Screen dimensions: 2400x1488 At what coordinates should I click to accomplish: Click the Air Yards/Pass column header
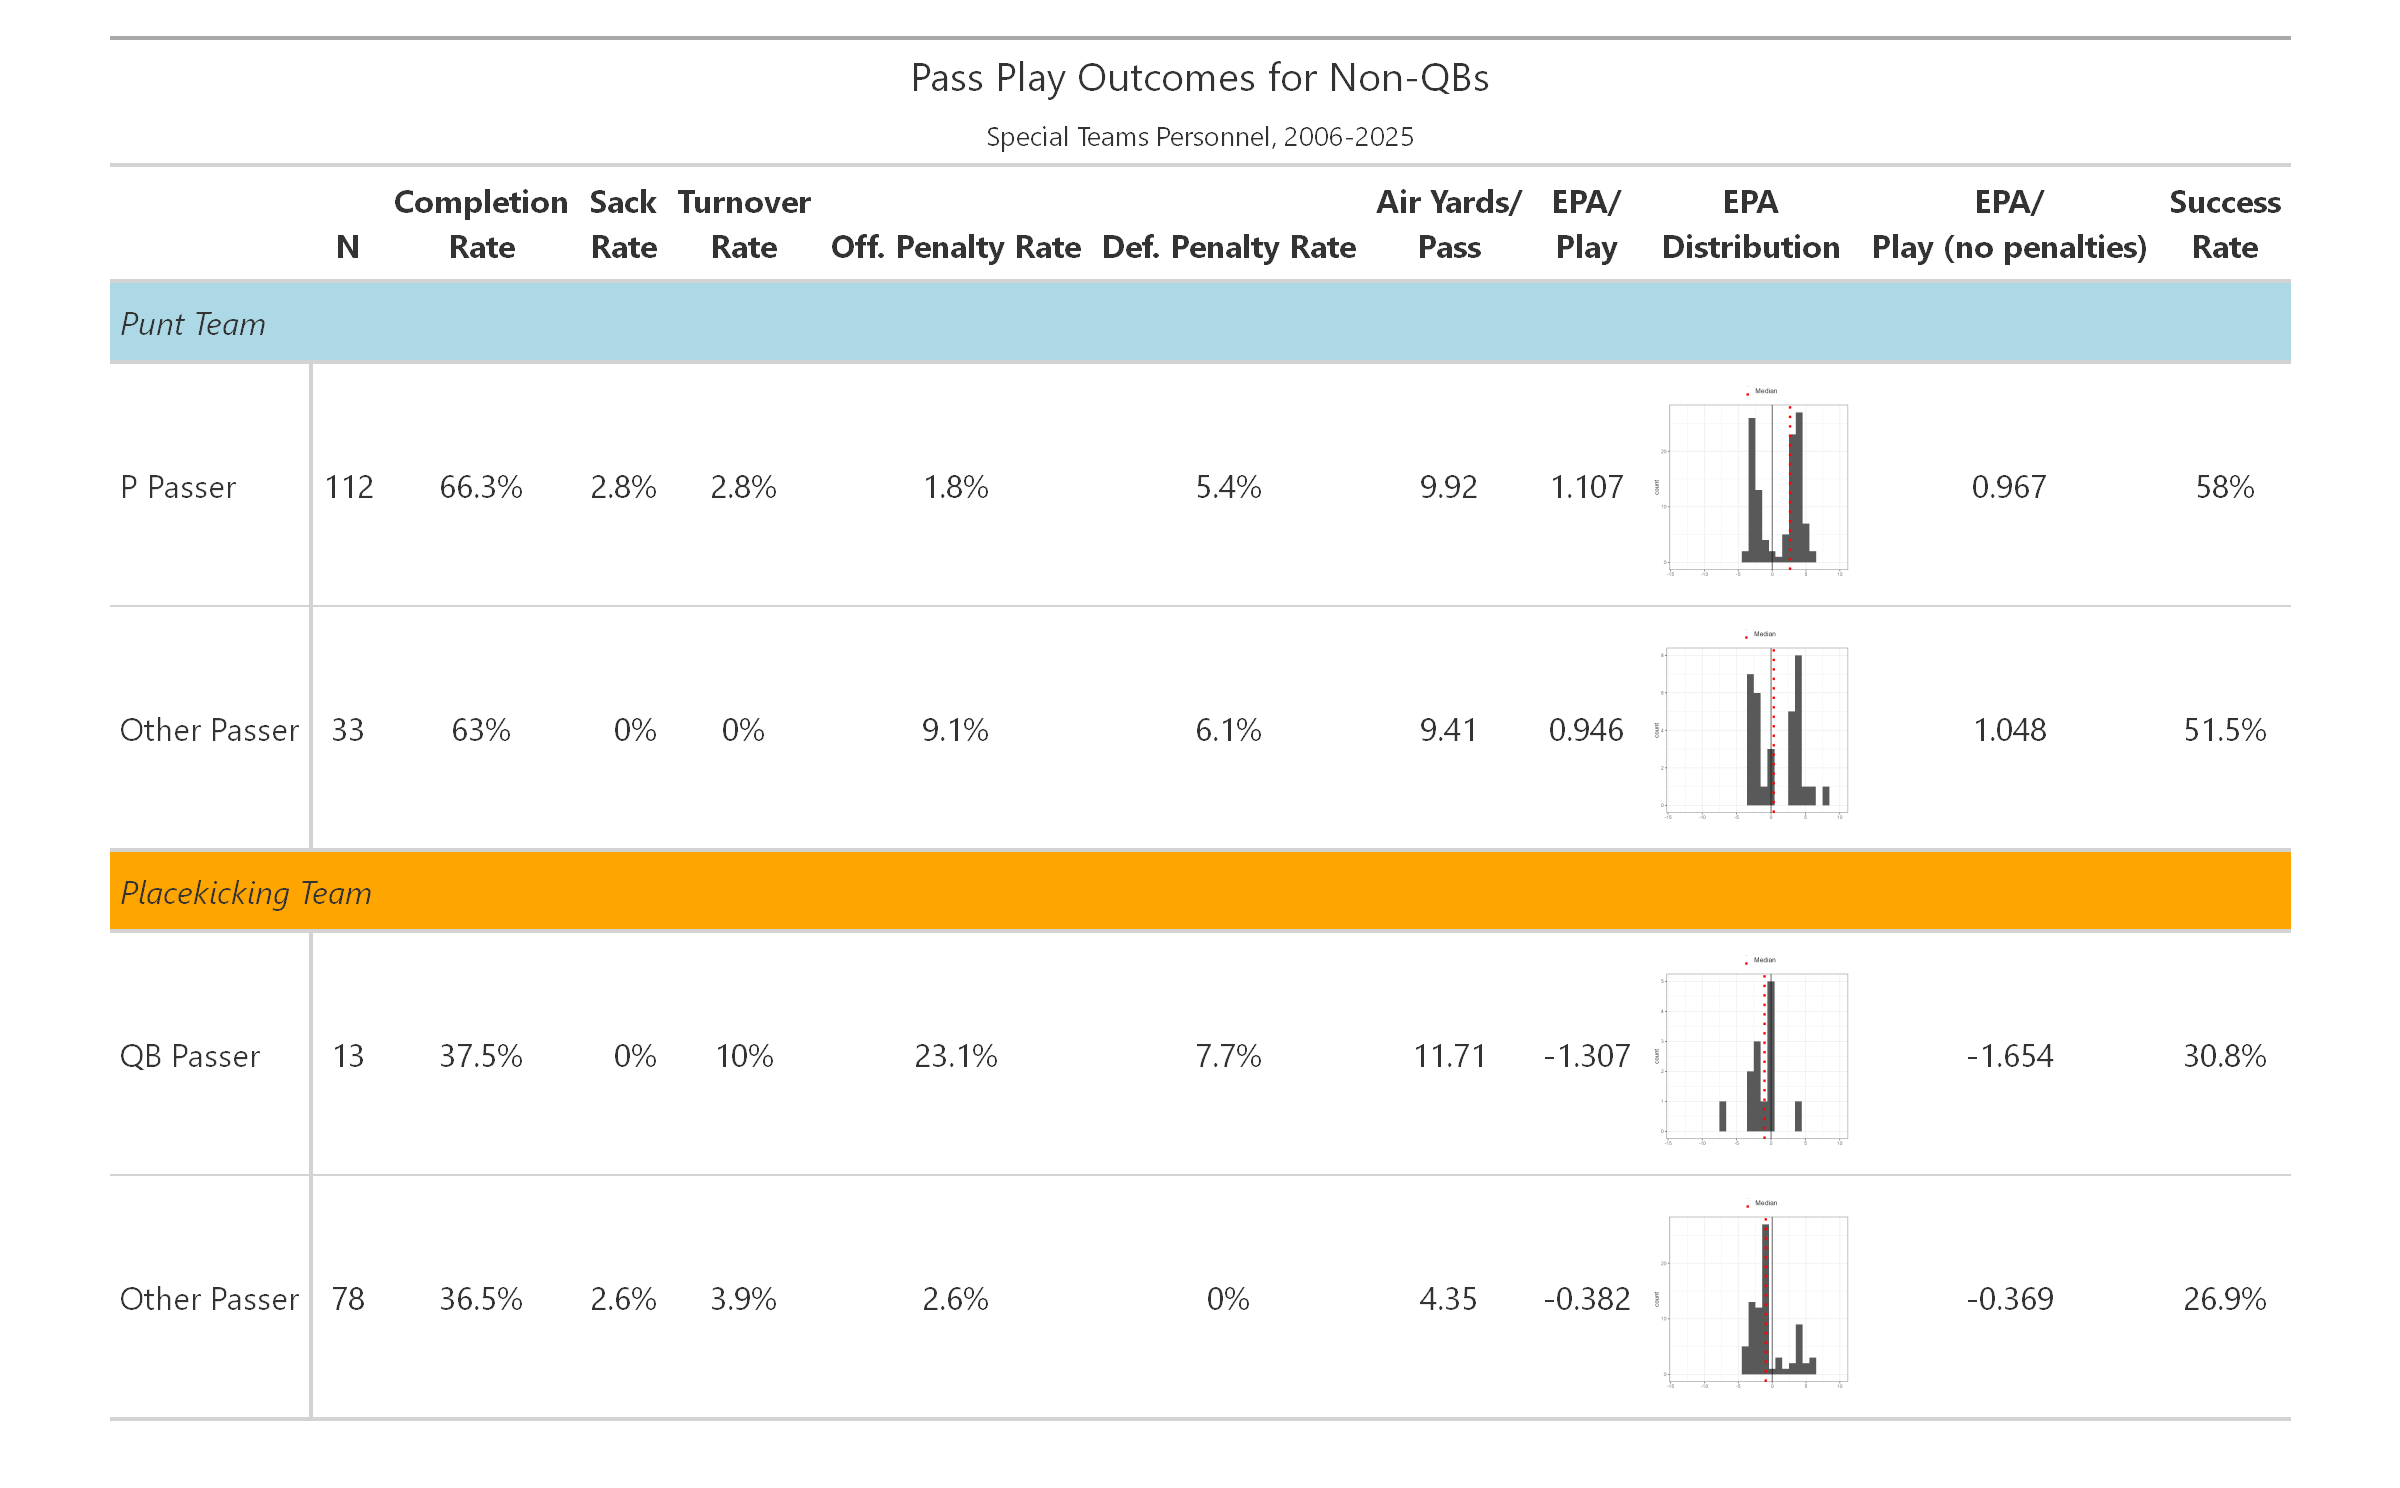coord(1449,224)
